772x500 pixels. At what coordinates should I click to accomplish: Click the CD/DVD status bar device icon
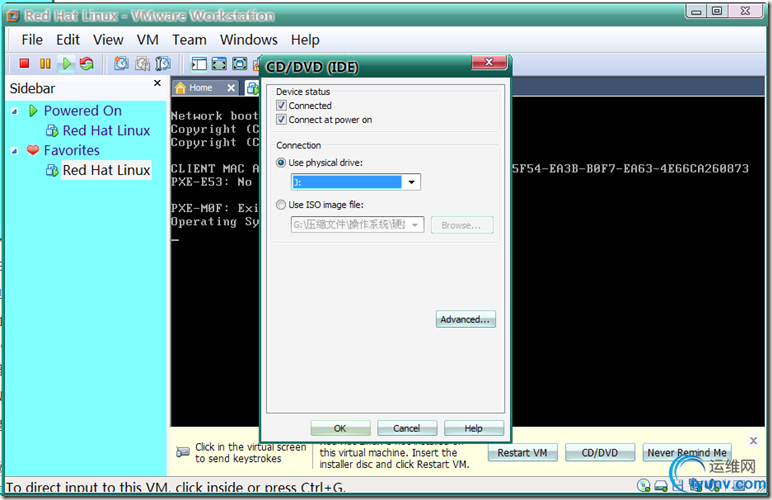tap(643, 486)
